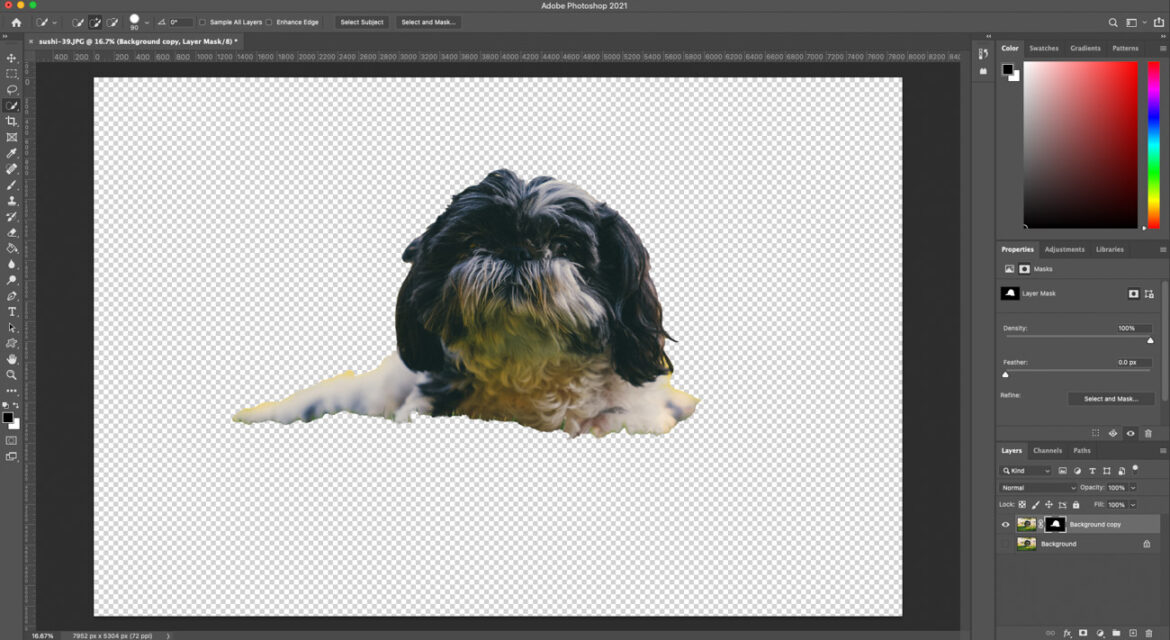Open the Swatches panel tab
The image size is (1170, 640).
click(1045, 47)
